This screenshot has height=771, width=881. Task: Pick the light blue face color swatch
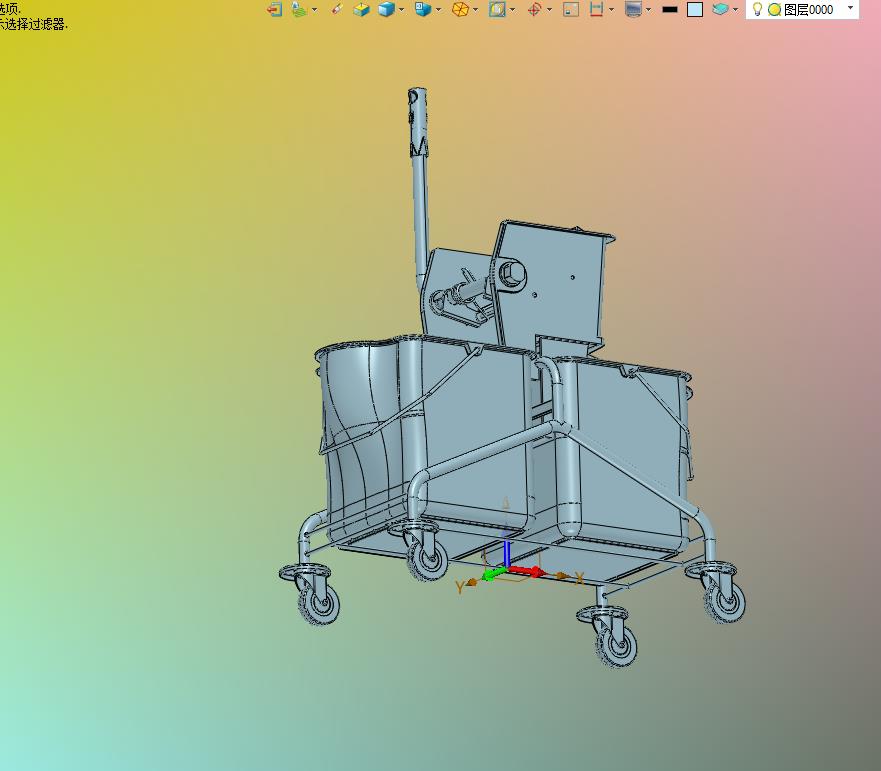click(695, 10)
